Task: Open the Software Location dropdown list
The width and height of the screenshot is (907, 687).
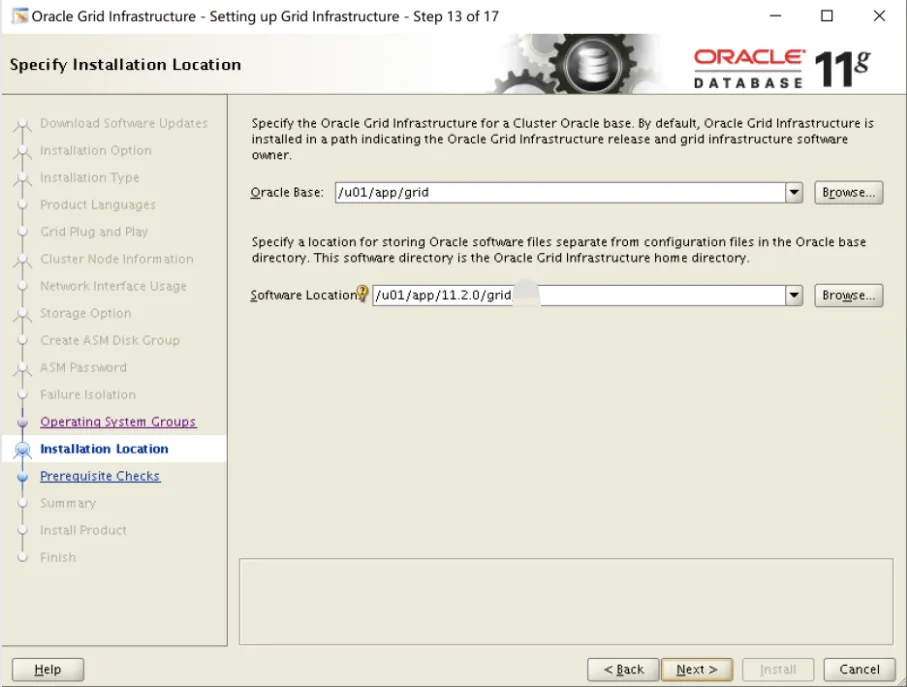Action: click(x=794, y=295)
